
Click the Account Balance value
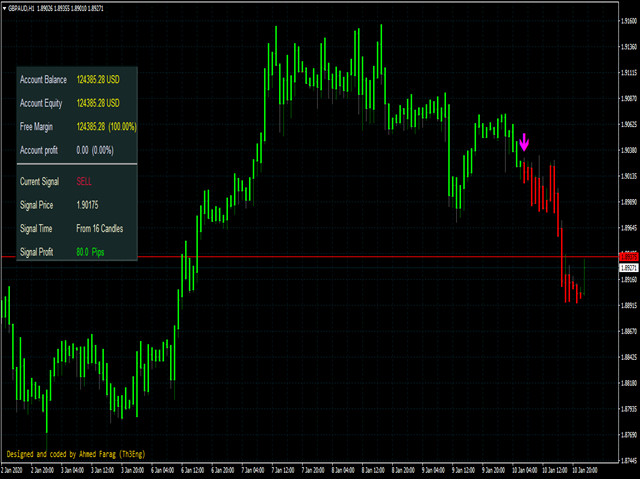(98, 79)
